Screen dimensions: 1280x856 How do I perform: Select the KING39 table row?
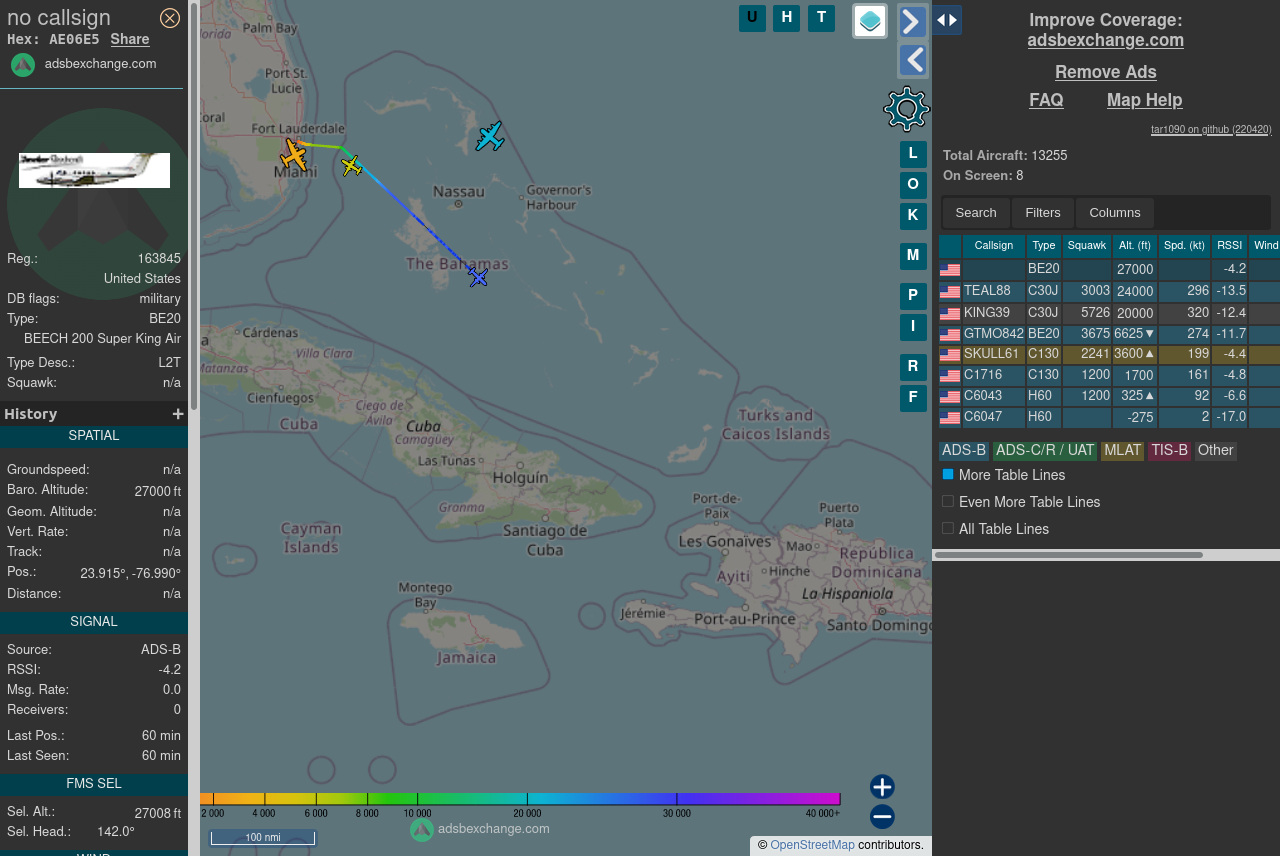pyautogui.click(x=1109, y=313)
